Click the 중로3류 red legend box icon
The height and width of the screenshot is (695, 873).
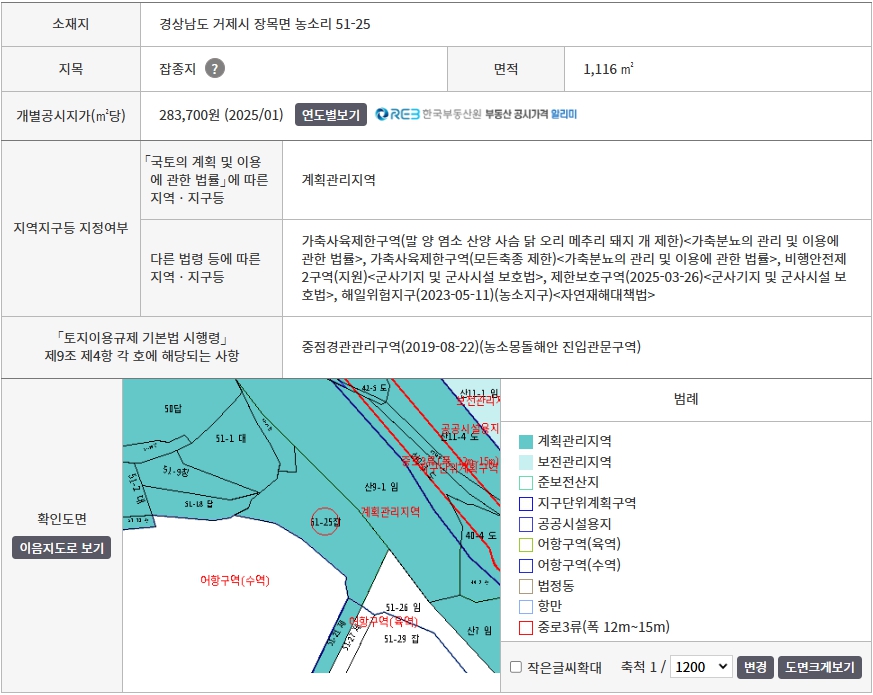[526, 627]
